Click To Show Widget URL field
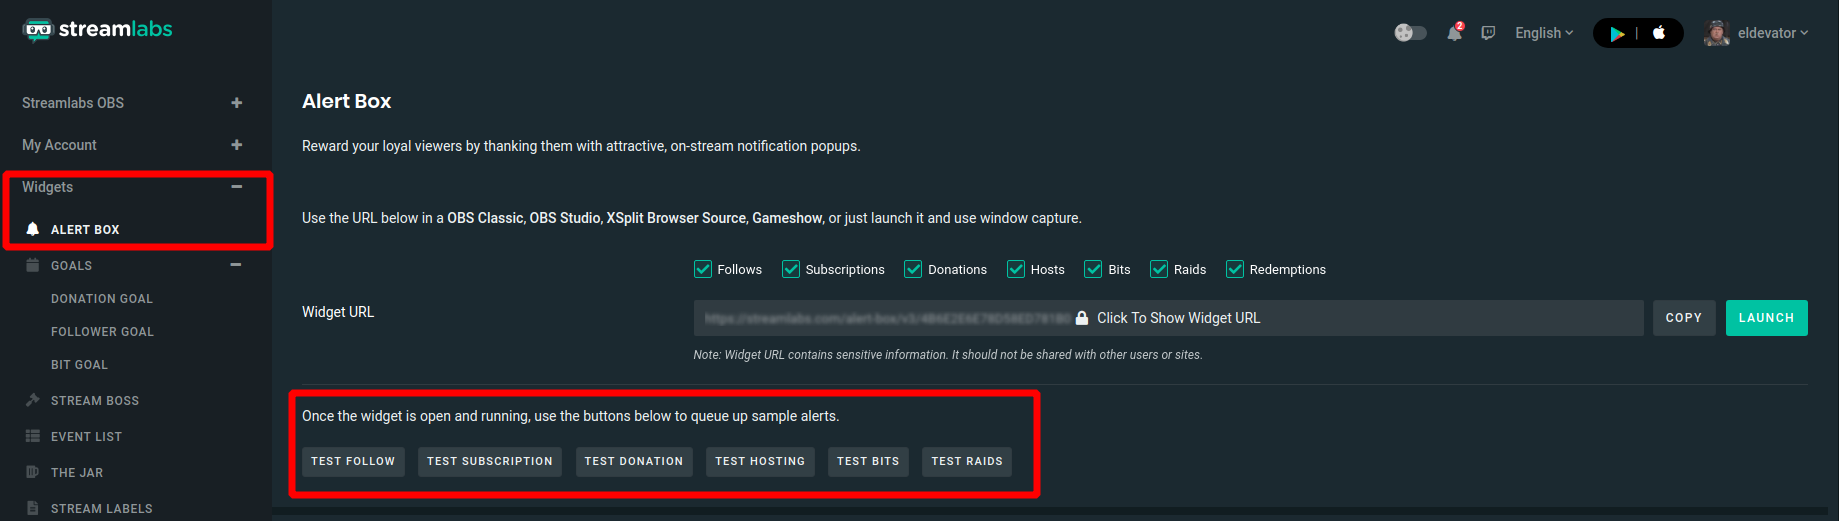 coord(1168,318)
